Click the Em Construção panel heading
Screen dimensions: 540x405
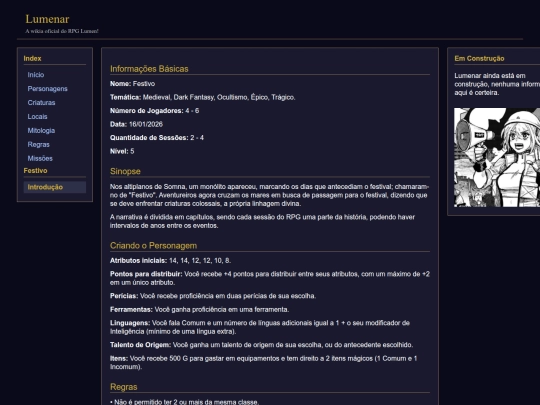479,59
